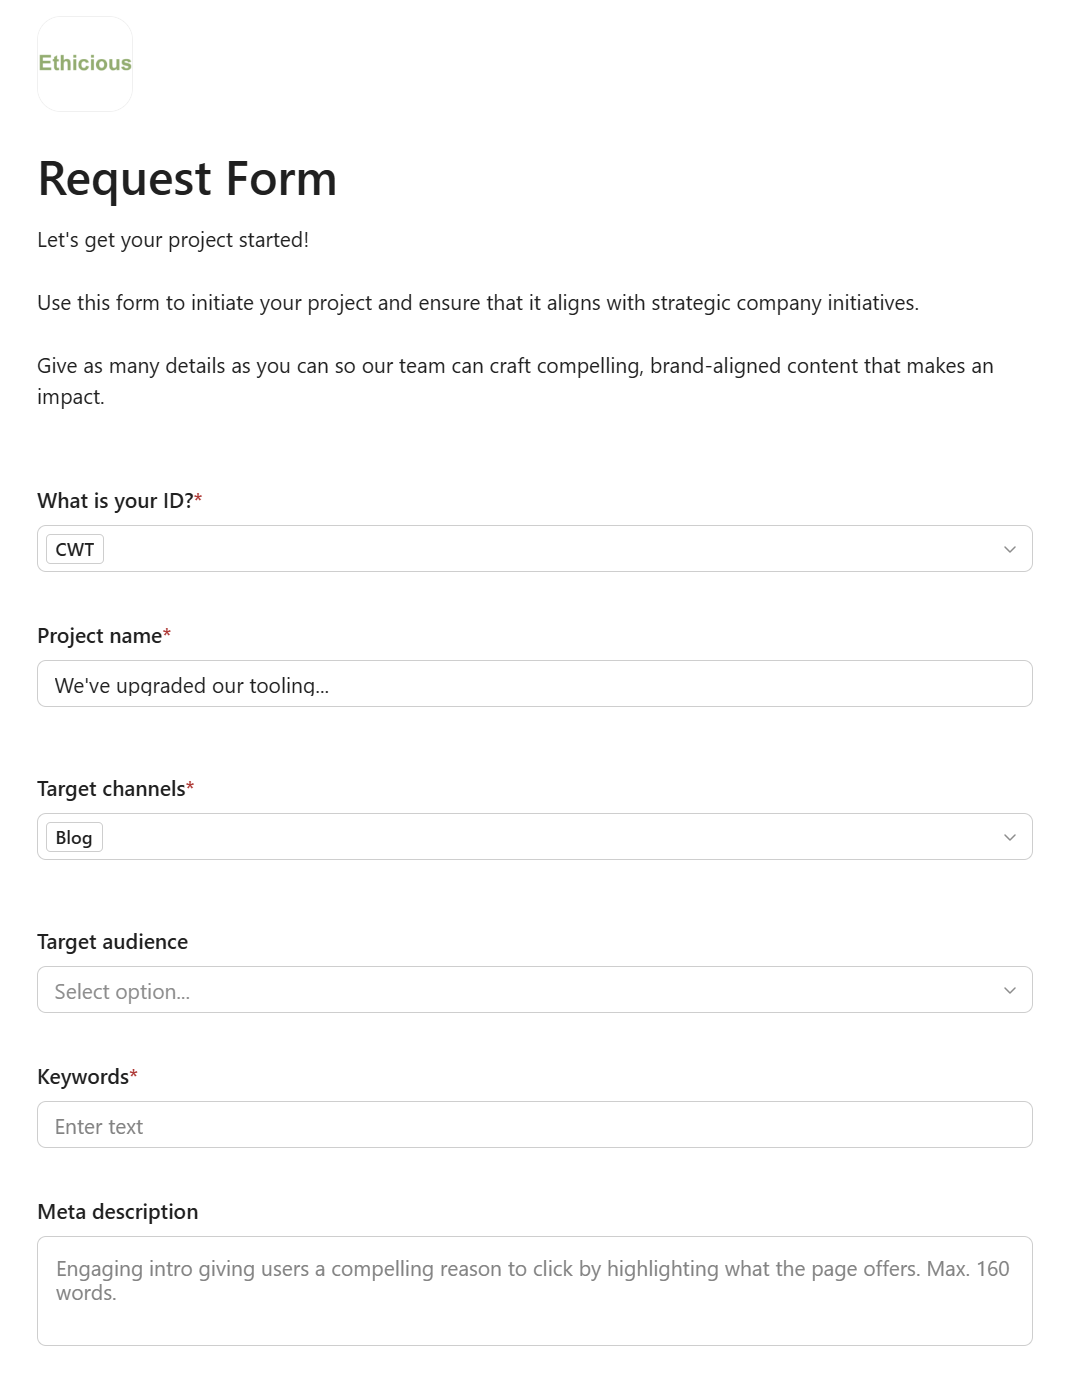Open the Target channels chevron arrow
Screen dimensions: 1074x1381
click(x=1009, y=837)
